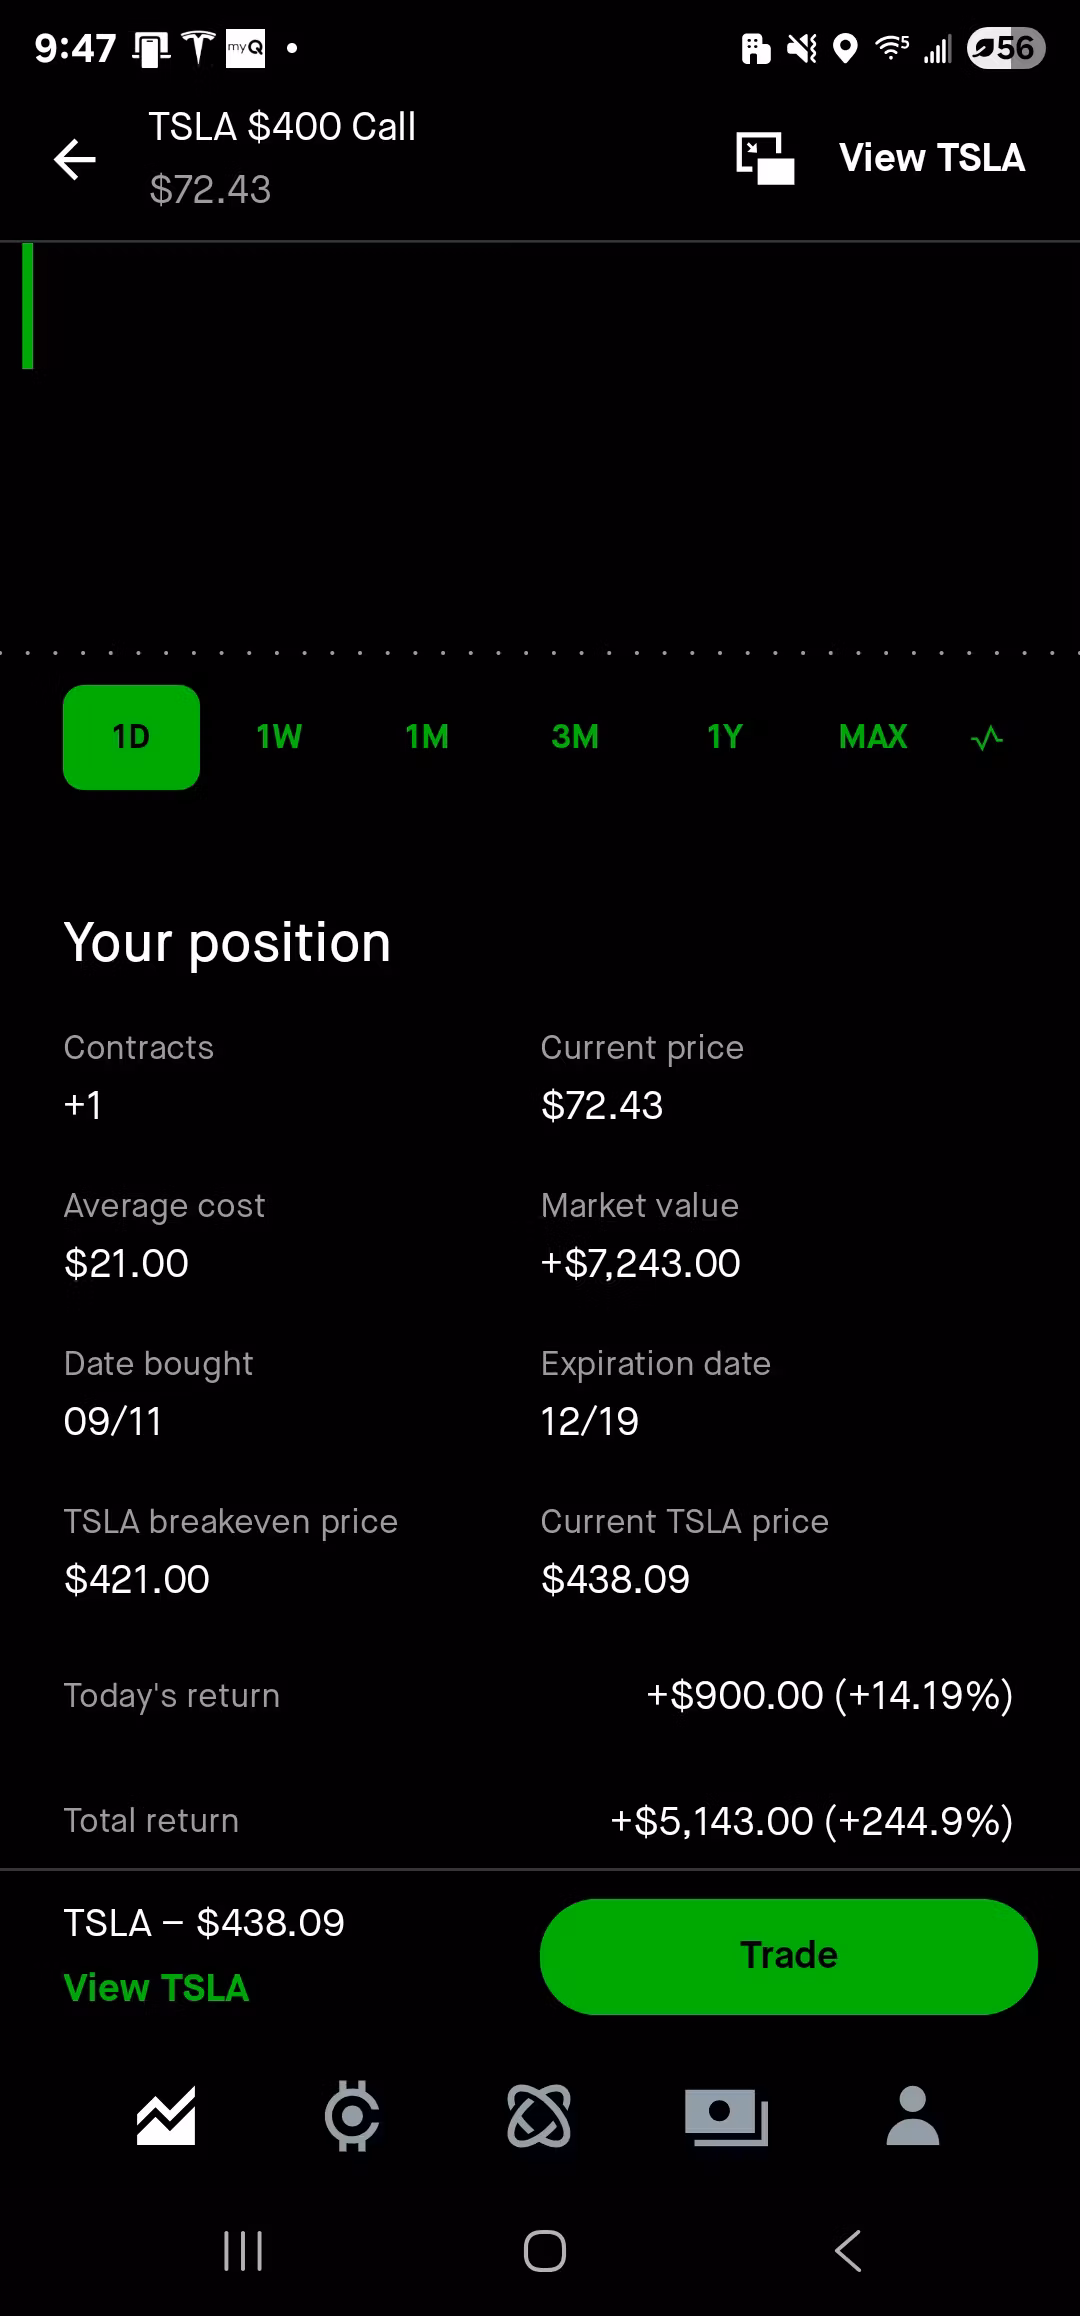Switch chart range to 1M
Viewport: 1080px width, 2316px height.
coord(427,738)
